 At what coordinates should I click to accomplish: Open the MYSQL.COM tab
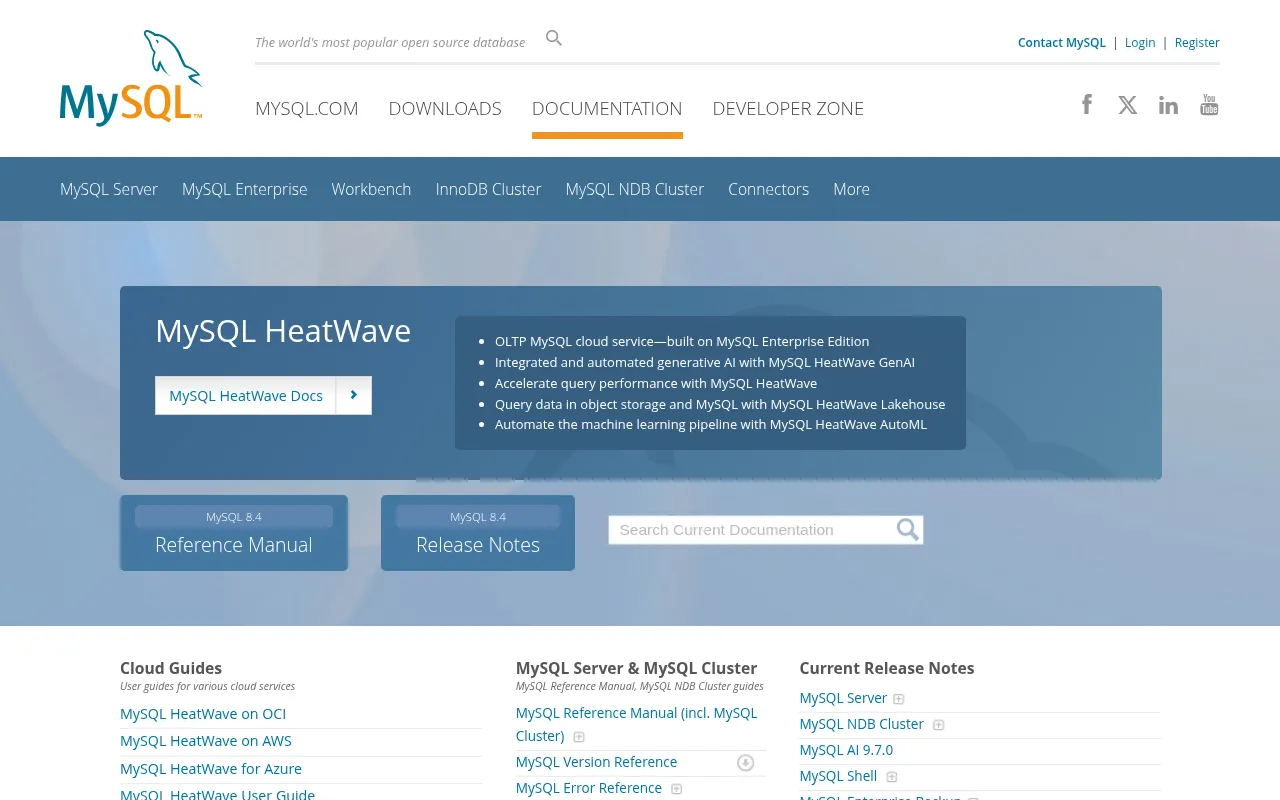click(307, 108)
